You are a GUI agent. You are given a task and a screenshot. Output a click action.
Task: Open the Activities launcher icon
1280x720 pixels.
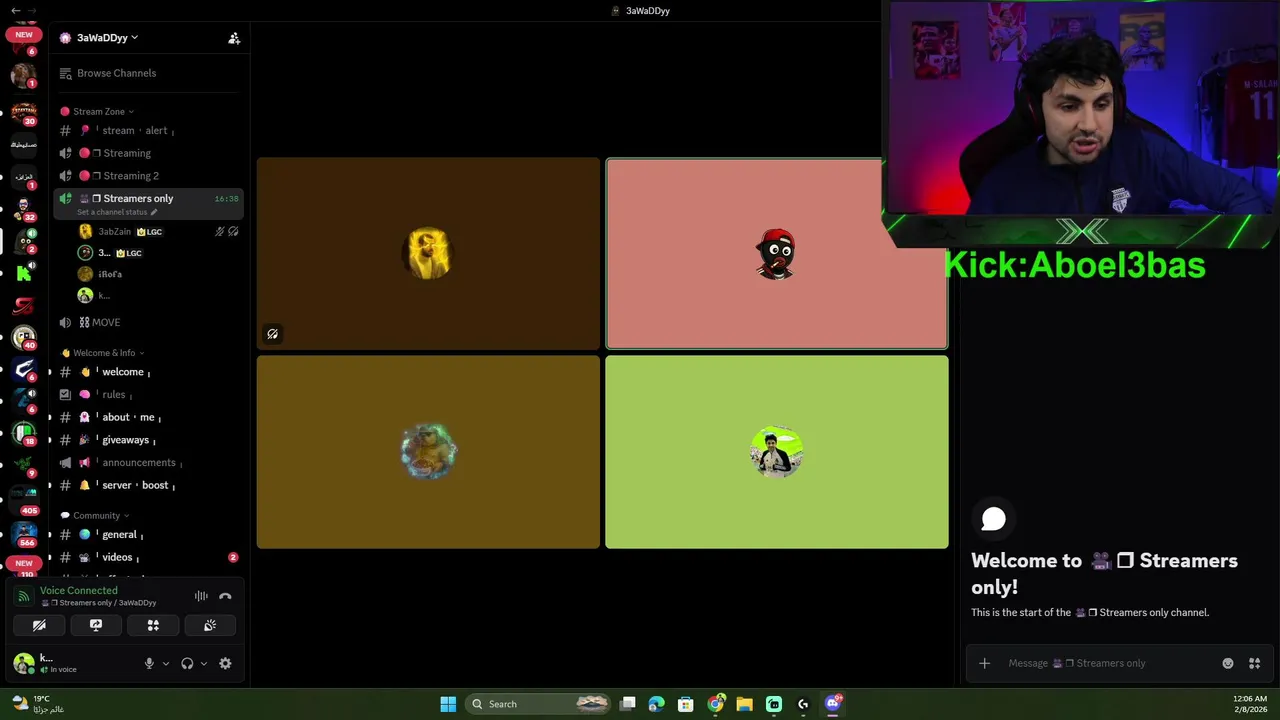tap(153, 625)
